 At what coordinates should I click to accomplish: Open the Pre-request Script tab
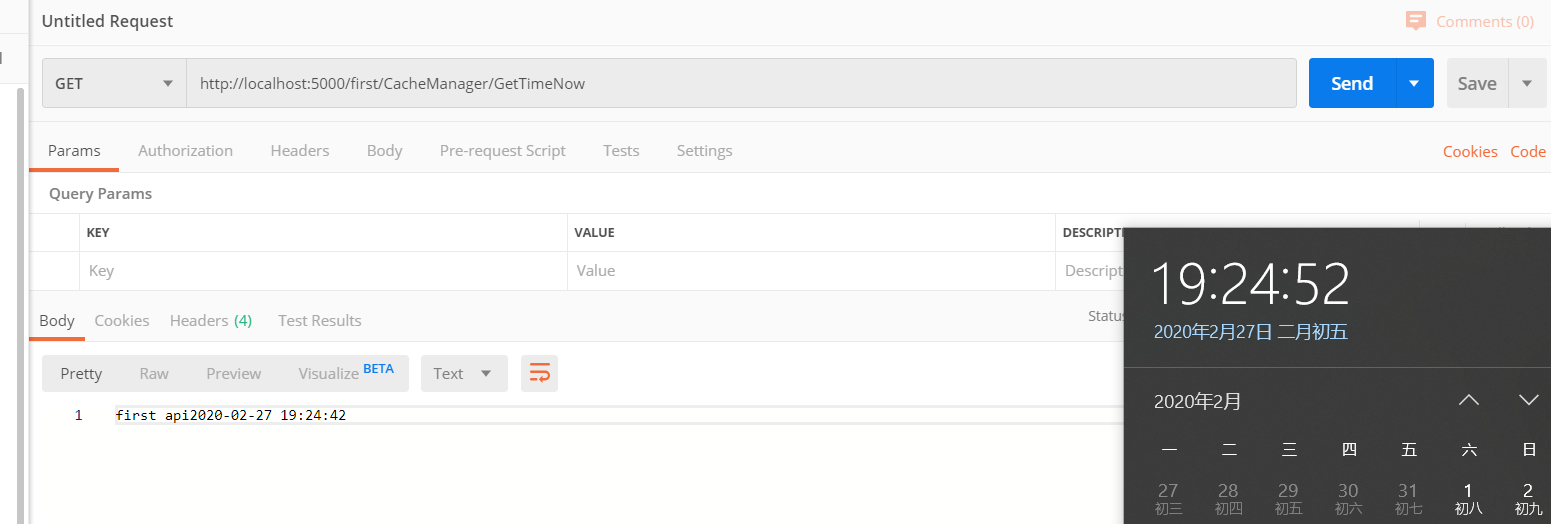click(x=503, y=151)
